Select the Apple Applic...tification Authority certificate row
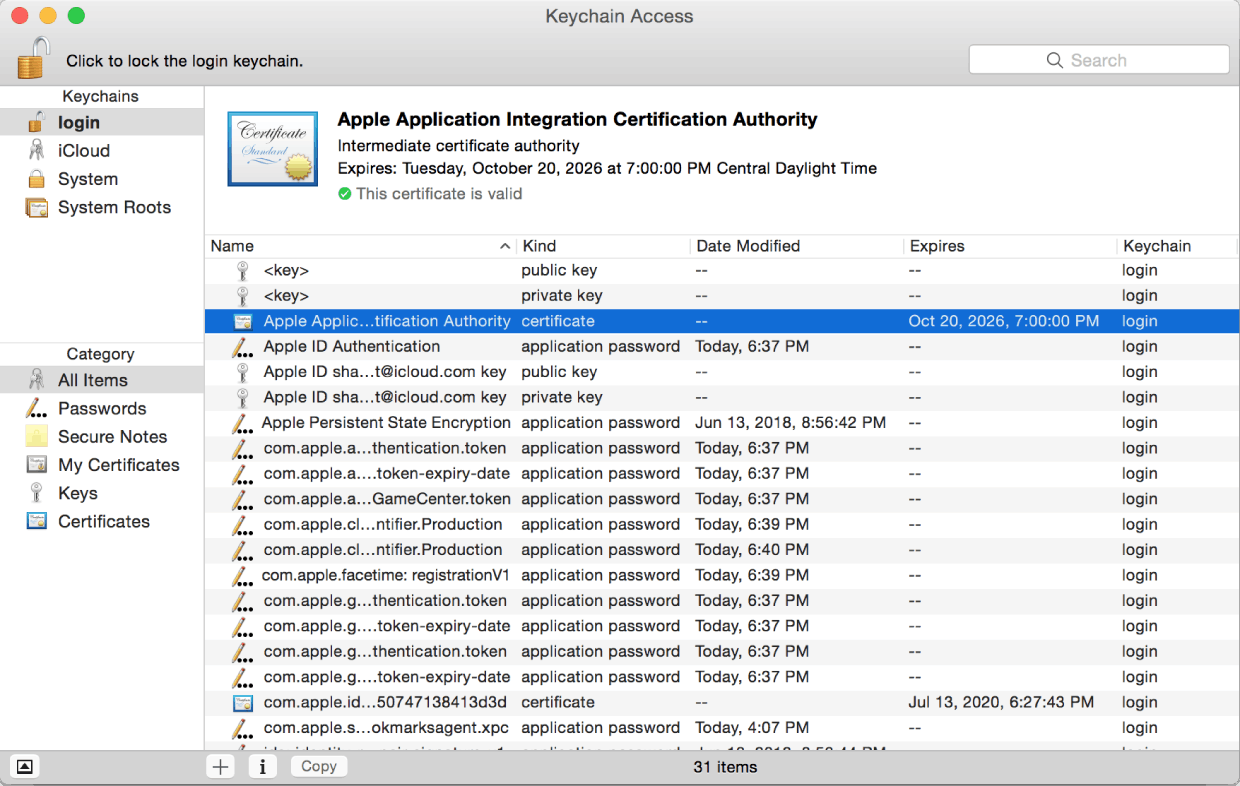Viewport: 1240px width, 786px height. 722,321
